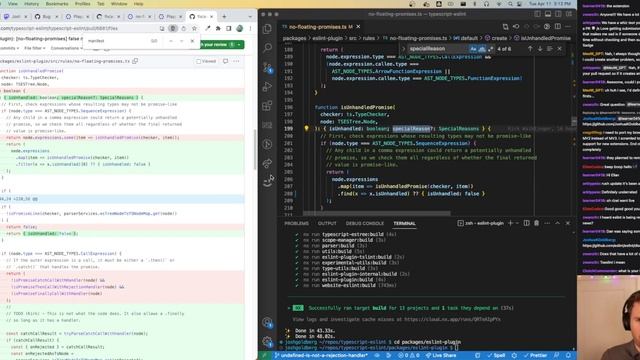This screenshot has width=640, height=360.
Task: Go to next match in VS Code find widget
Action: tap(540, 49)
